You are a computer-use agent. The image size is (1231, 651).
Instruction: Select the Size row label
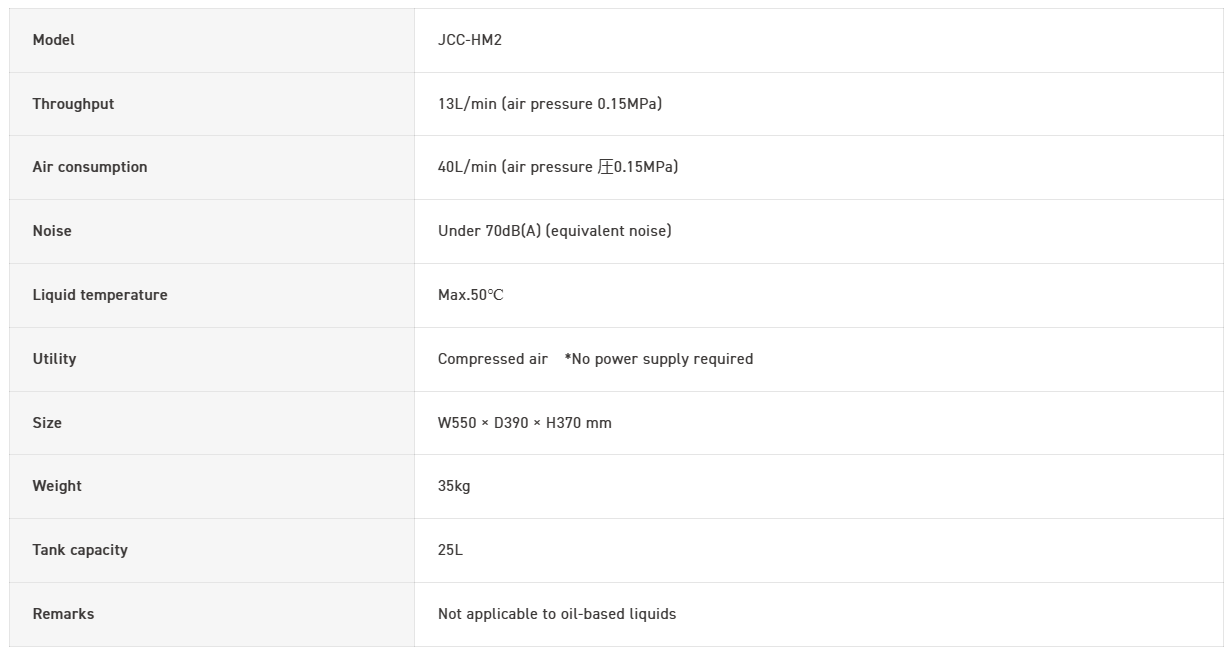pos(47,423)
